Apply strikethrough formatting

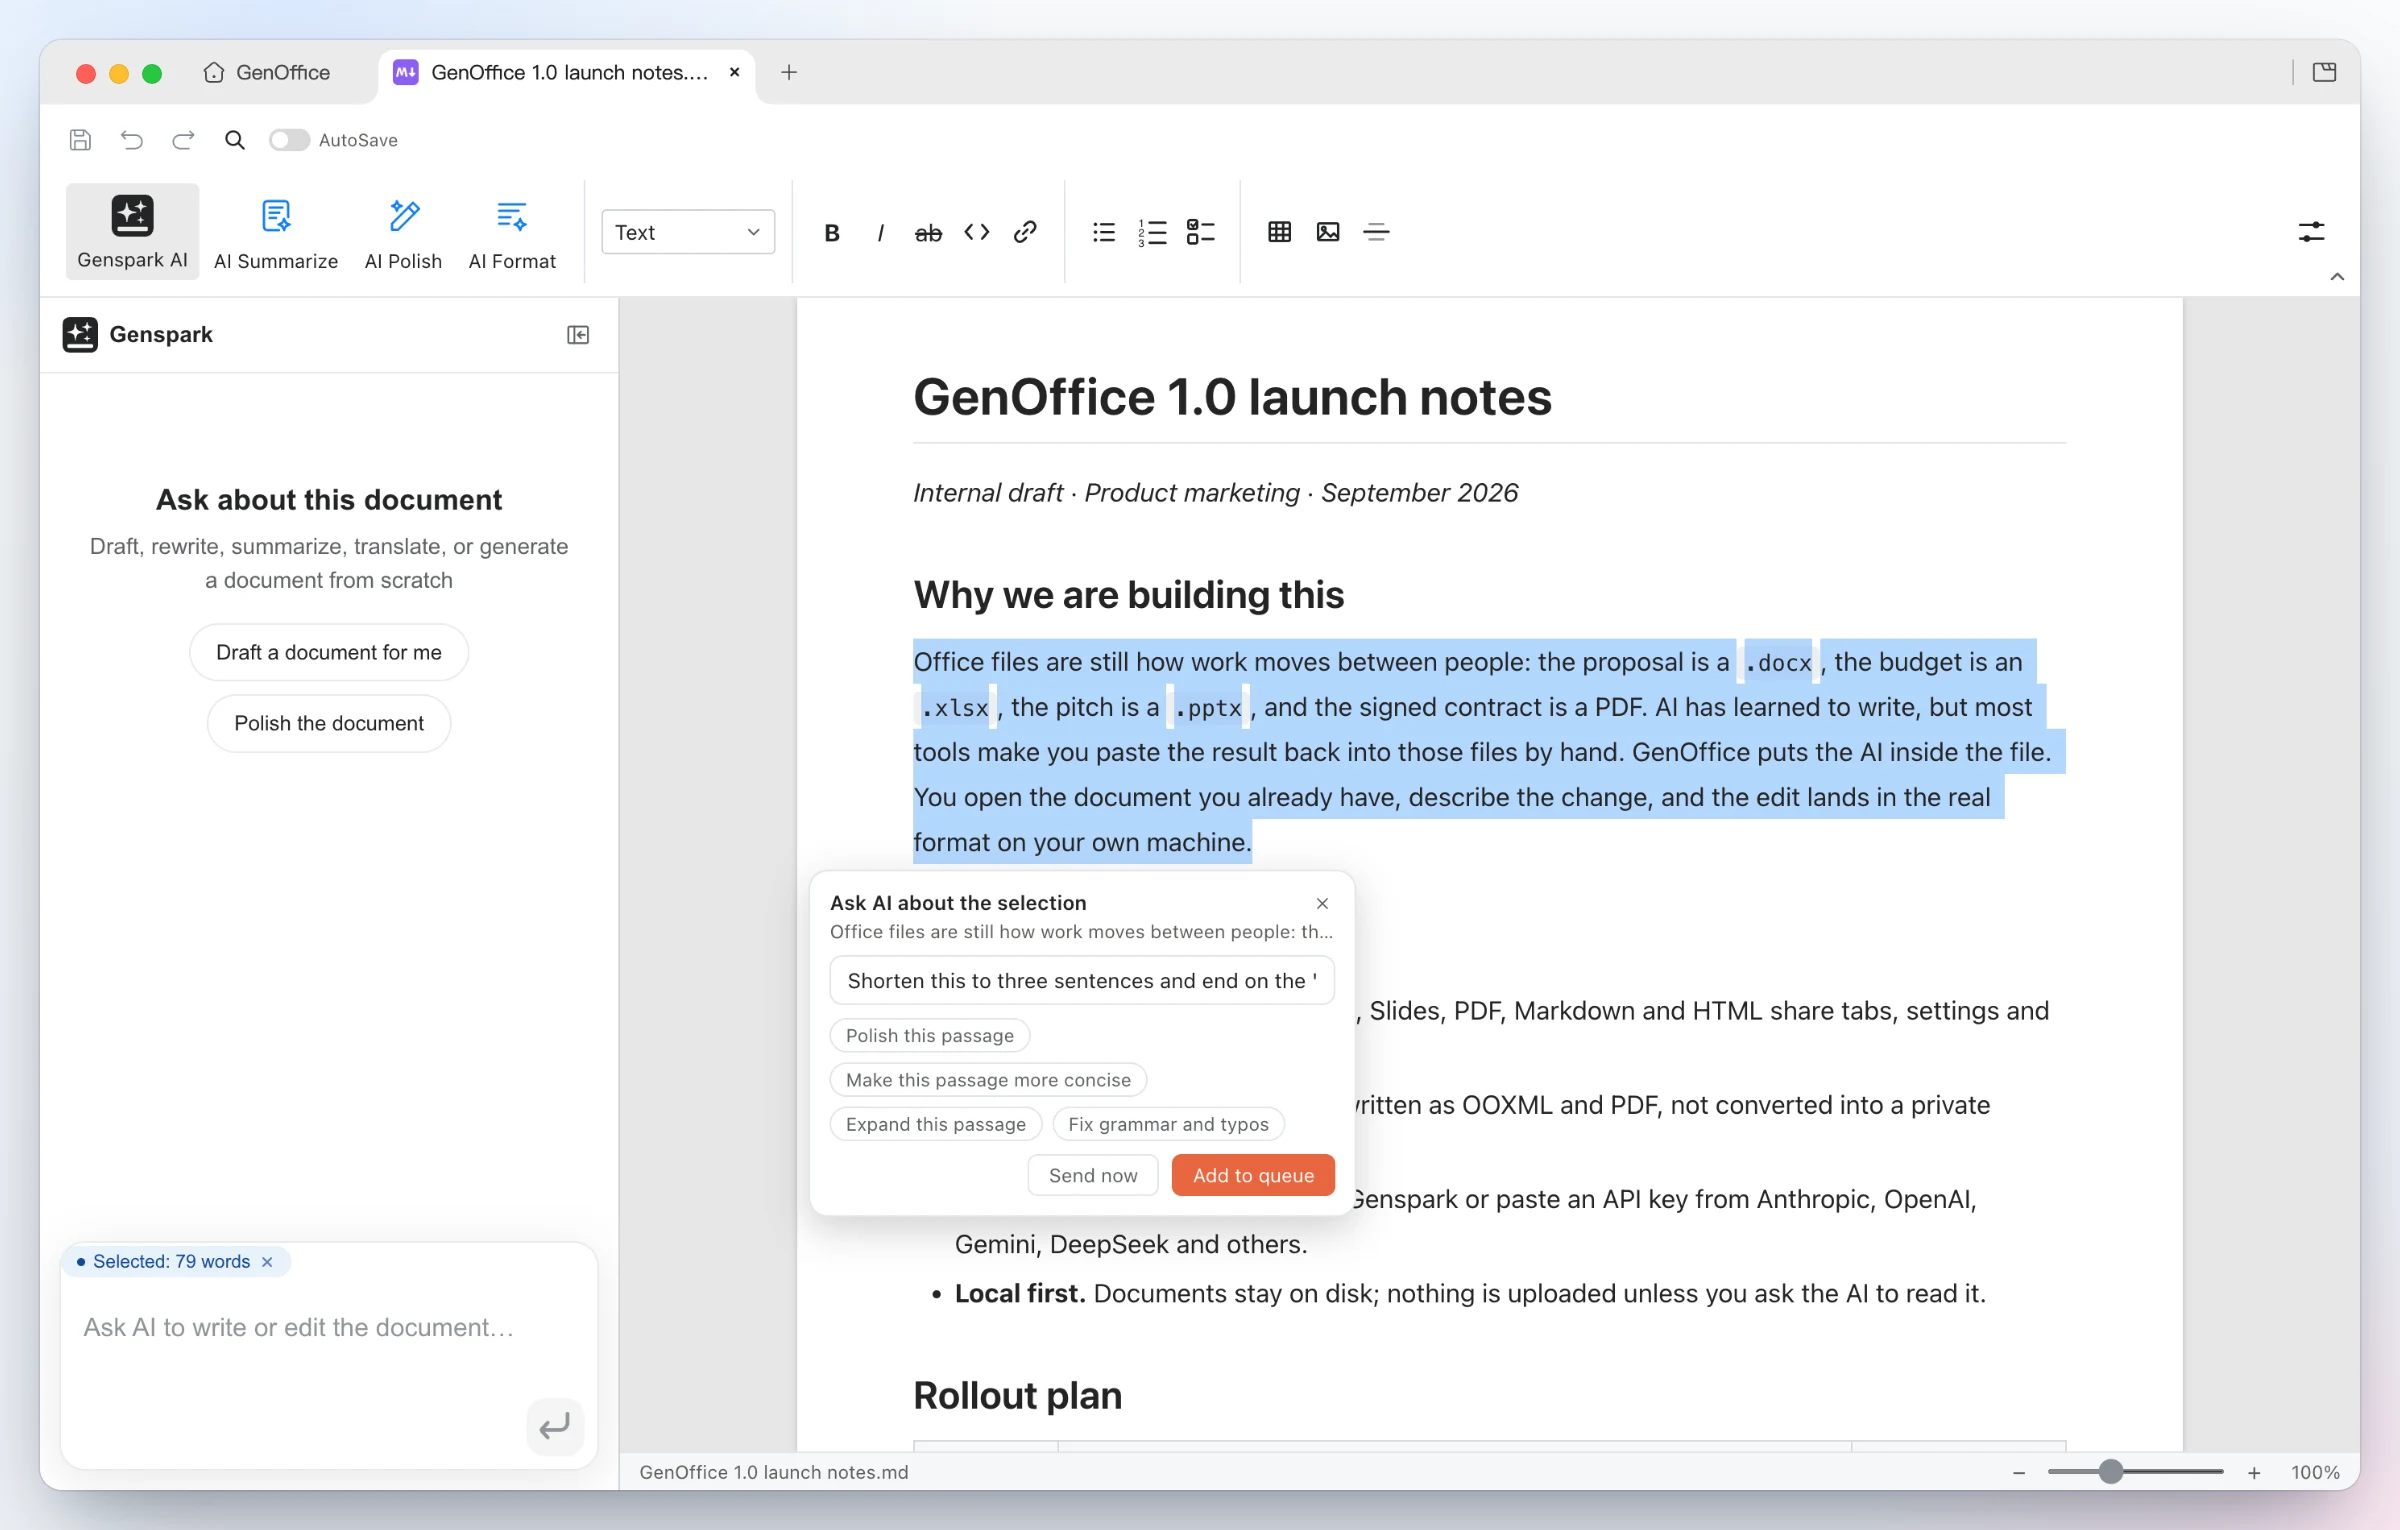pos(928,232)
